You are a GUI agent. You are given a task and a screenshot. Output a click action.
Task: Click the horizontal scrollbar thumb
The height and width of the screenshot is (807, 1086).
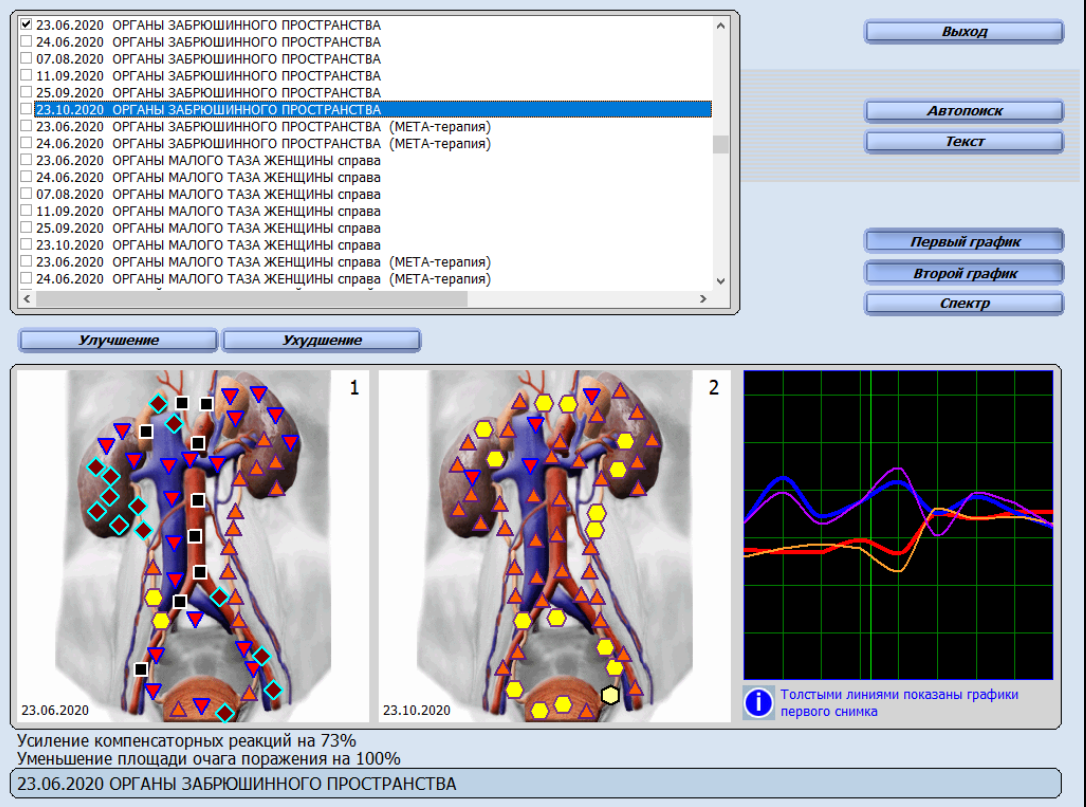[x=252, y=299]
